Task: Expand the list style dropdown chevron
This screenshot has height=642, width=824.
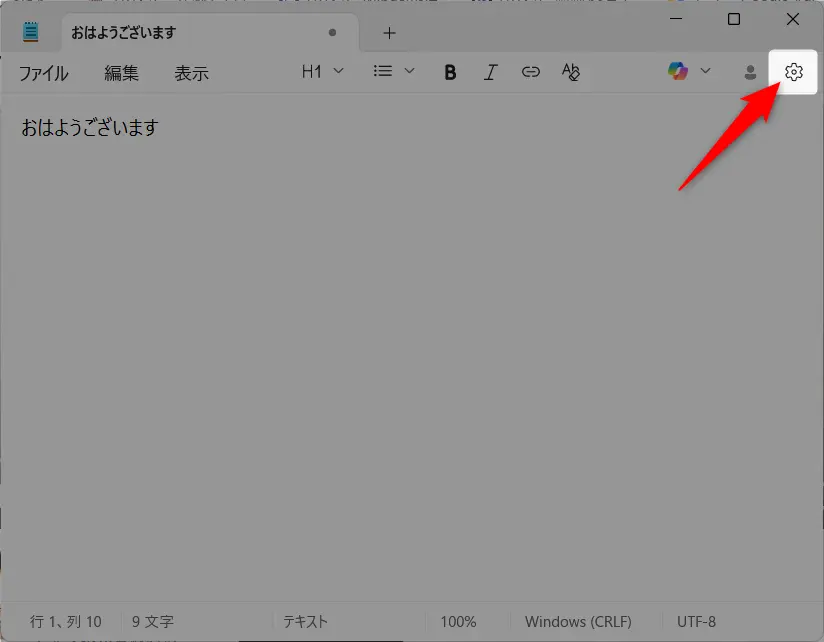Action: click(409, 71)
